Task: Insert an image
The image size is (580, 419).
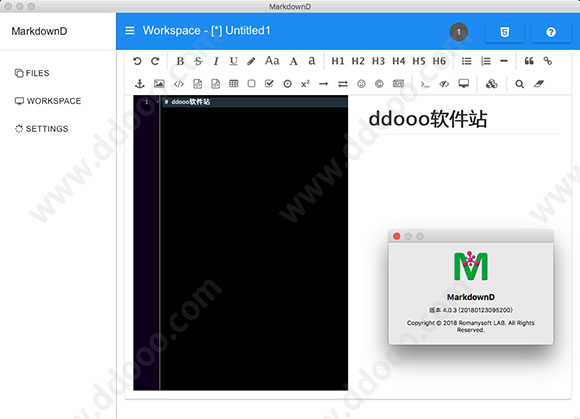Action: 159,84
